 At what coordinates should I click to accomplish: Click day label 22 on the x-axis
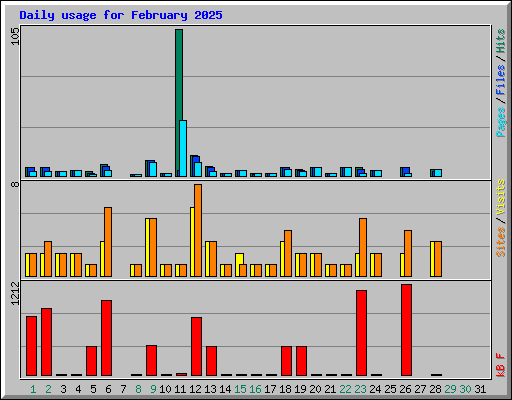[345, 389]
